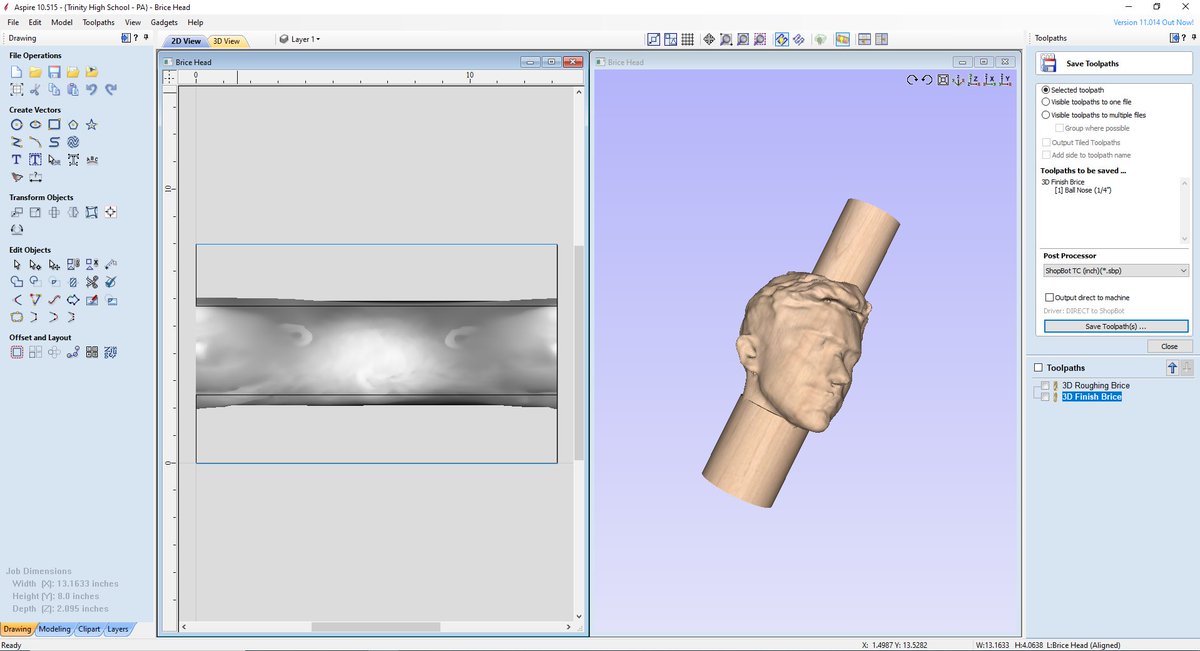Click the rotate clockwise icon in 3D view
Viewport: 1200px width, 651px height.
click(912, 80)
